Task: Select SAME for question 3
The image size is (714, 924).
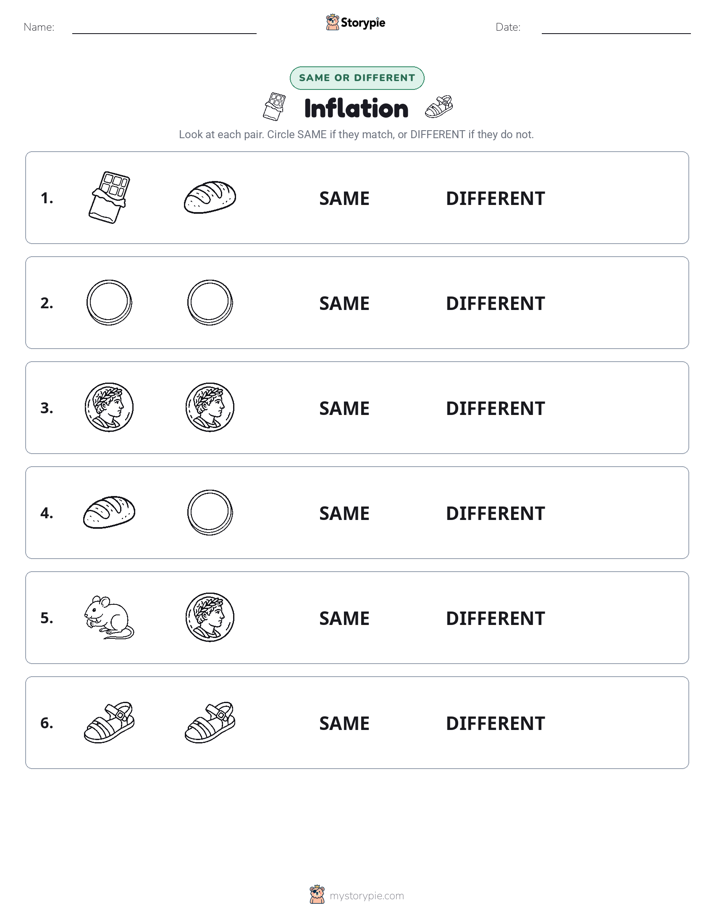Action: click(x=344, y=408)
